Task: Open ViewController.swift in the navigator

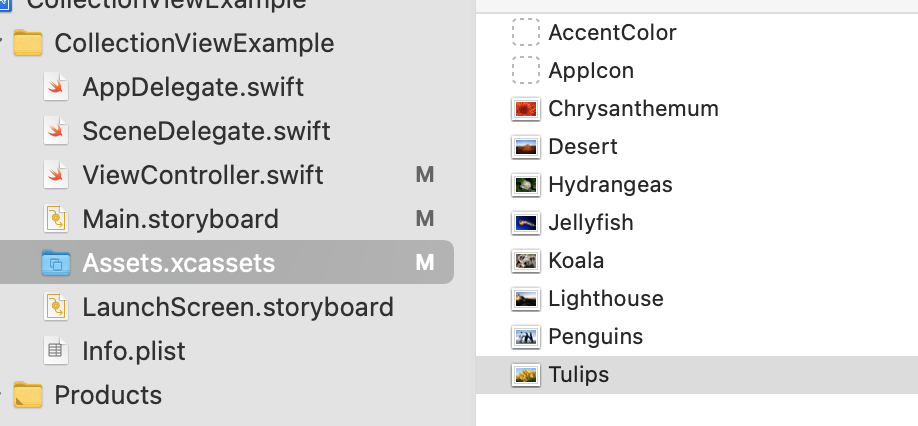Action: coord(202,175)
